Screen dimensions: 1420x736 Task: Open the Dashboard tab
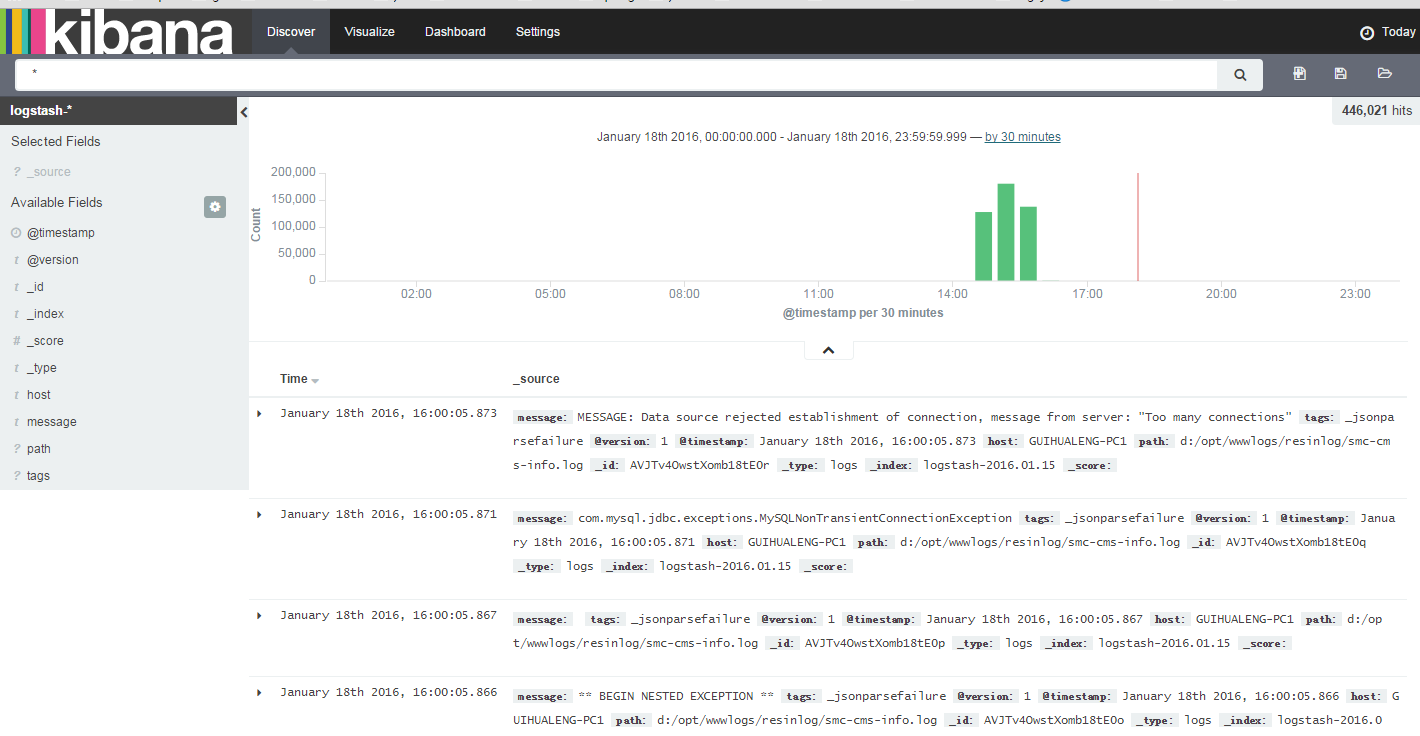[455, 32]
